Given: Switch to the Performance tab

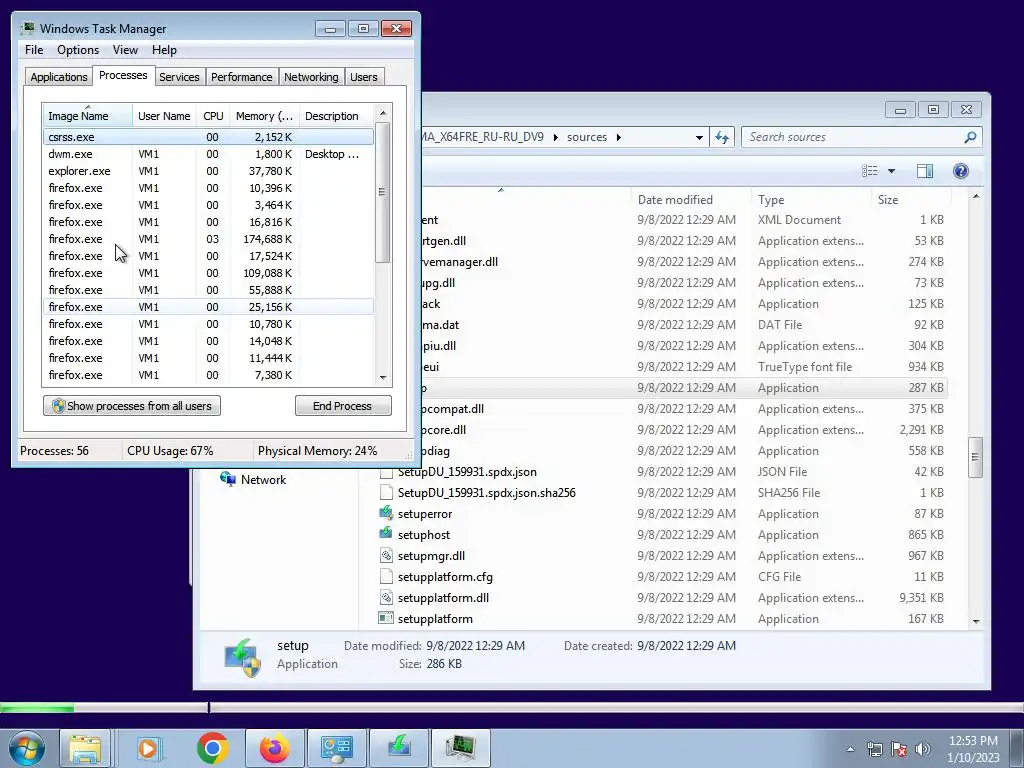Looking at the screenshot, I should coord(241,77).
